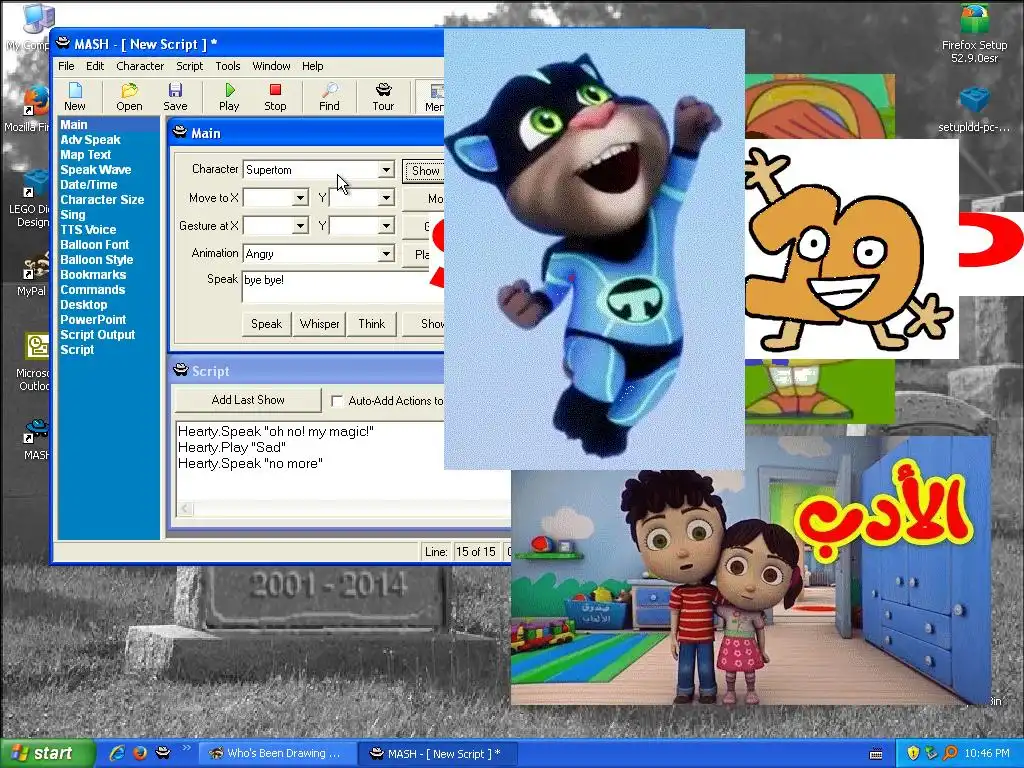
Task: Select Desktop in the sidebar
Action: [84, 305]
